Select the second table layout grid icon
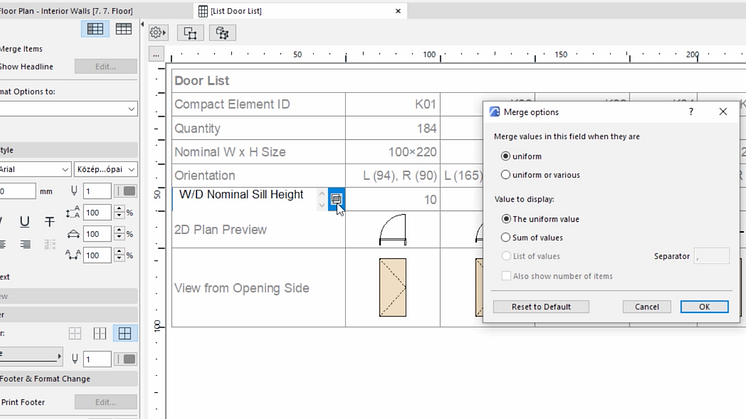This screenshot has width=746, height=419. point(124,29)
